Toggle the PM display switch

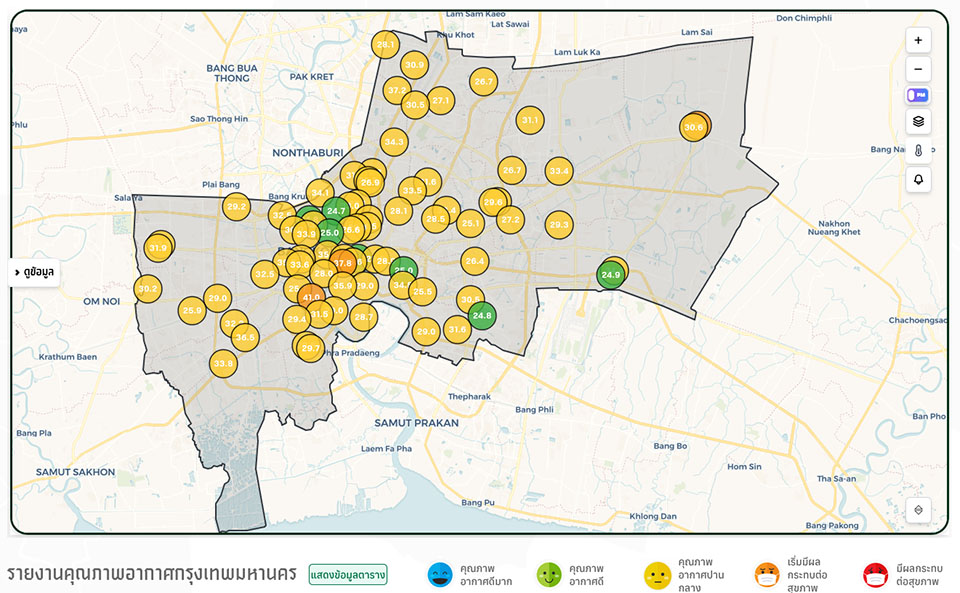click(x=918, y=96)
